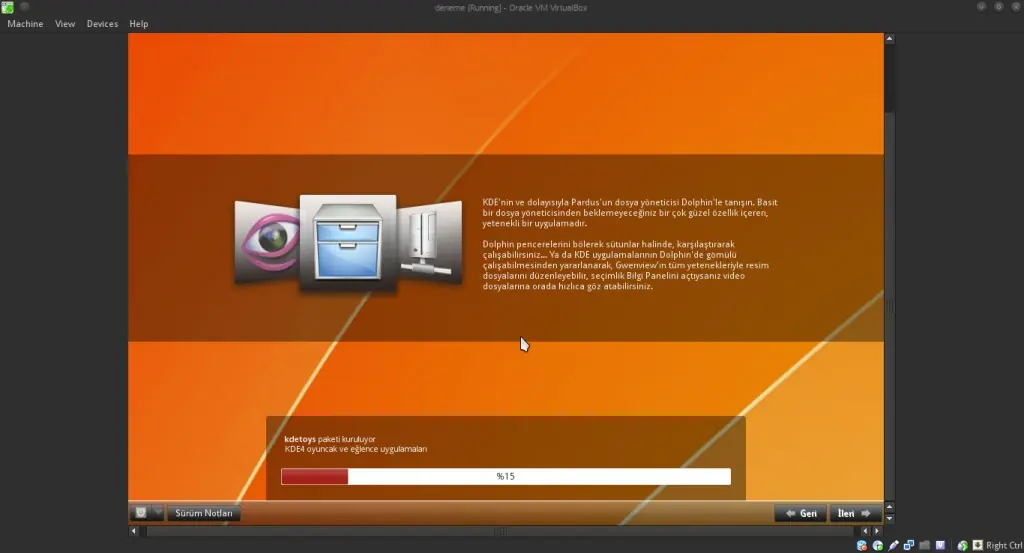Viewport: 1024px width, 553px height.
Task: Click the lower vertical scroll up arrow
Action: pos(889,507)
